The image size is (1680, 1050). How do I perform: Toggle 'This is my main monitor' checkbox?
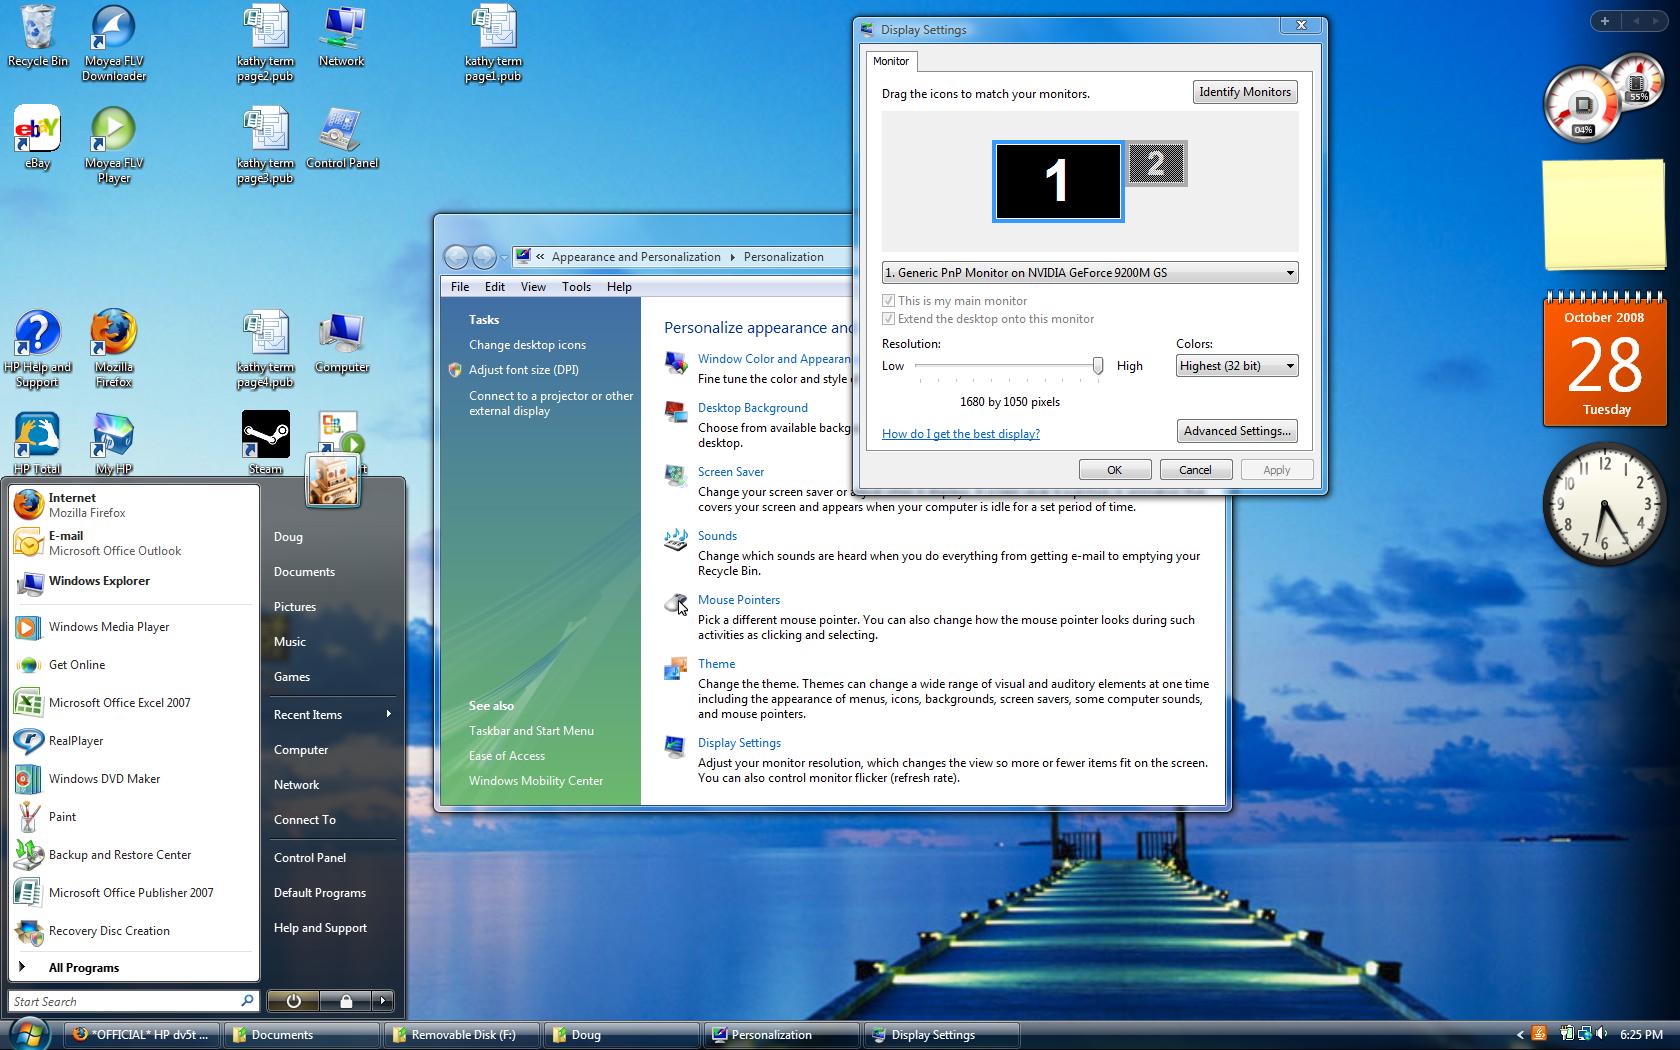pos(888,301)
